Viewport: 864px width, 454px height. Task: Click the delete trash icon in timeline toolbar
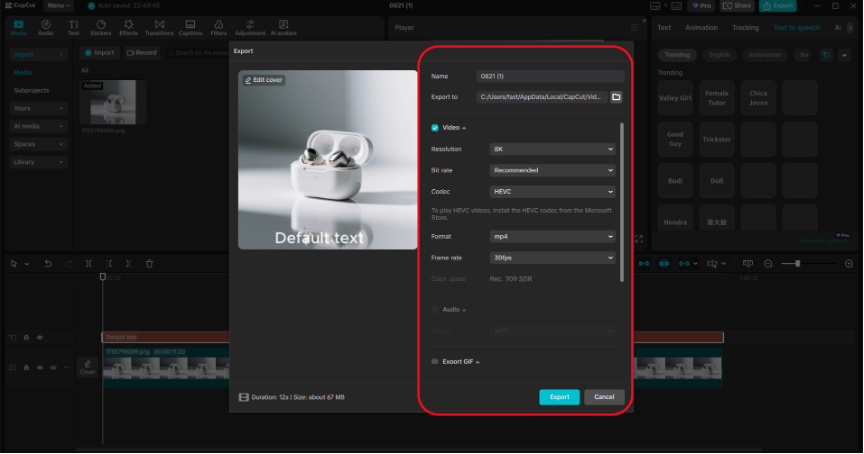pos(149,264)
